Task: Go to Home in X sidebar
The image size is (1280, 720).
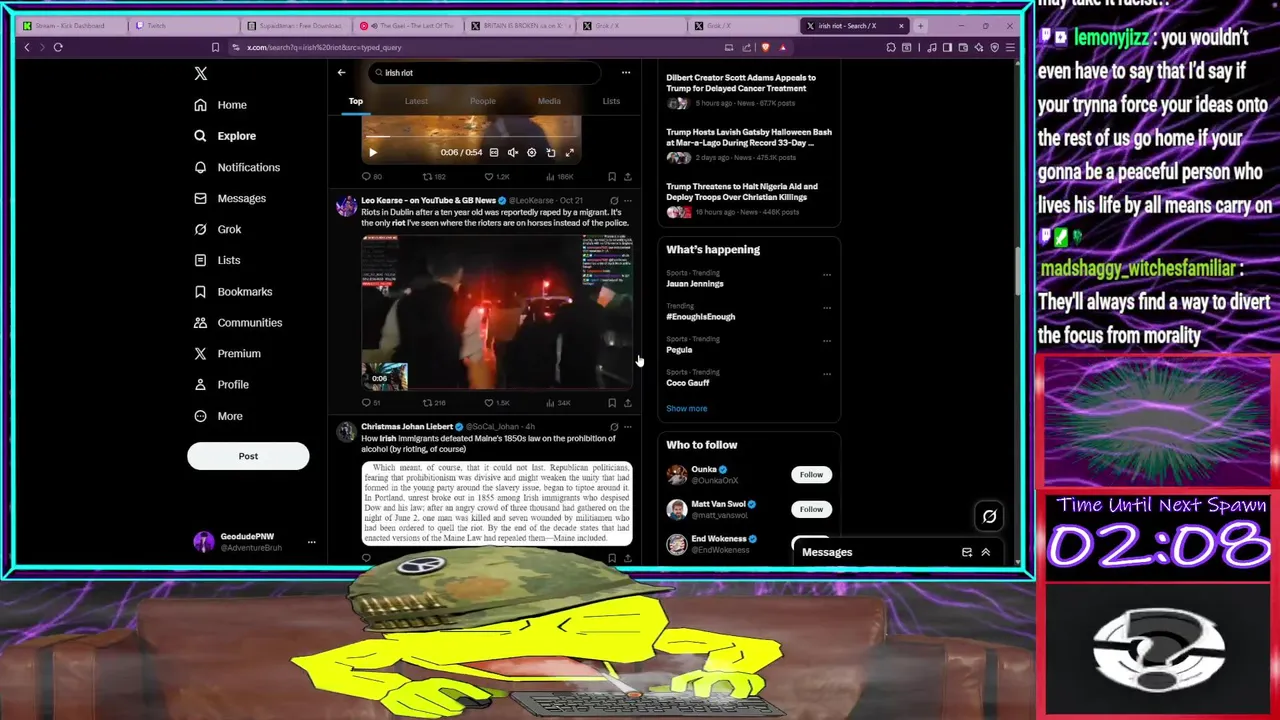Action: 221,105
